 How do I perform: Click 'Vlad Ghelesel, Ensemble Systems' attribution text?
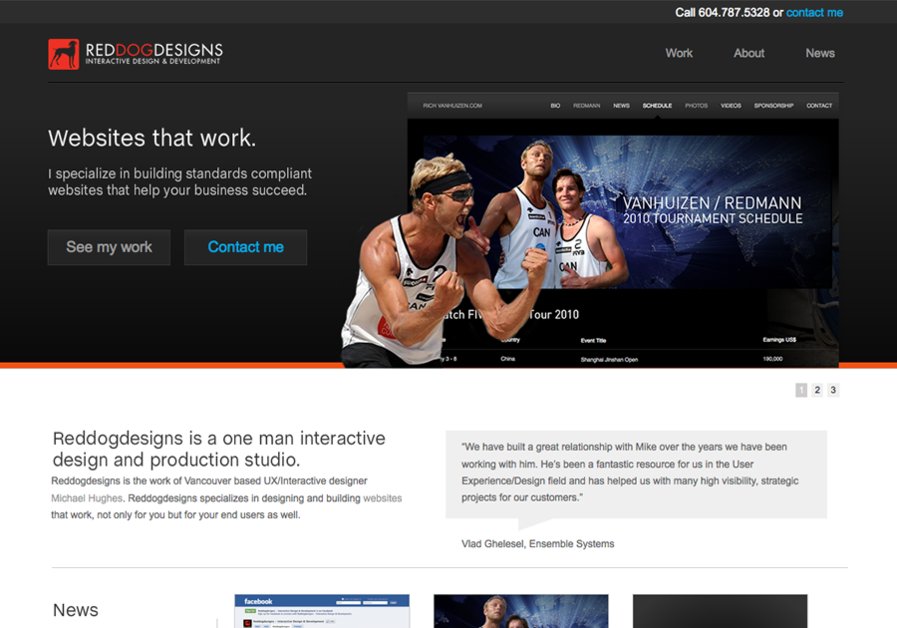coord(538,544)
